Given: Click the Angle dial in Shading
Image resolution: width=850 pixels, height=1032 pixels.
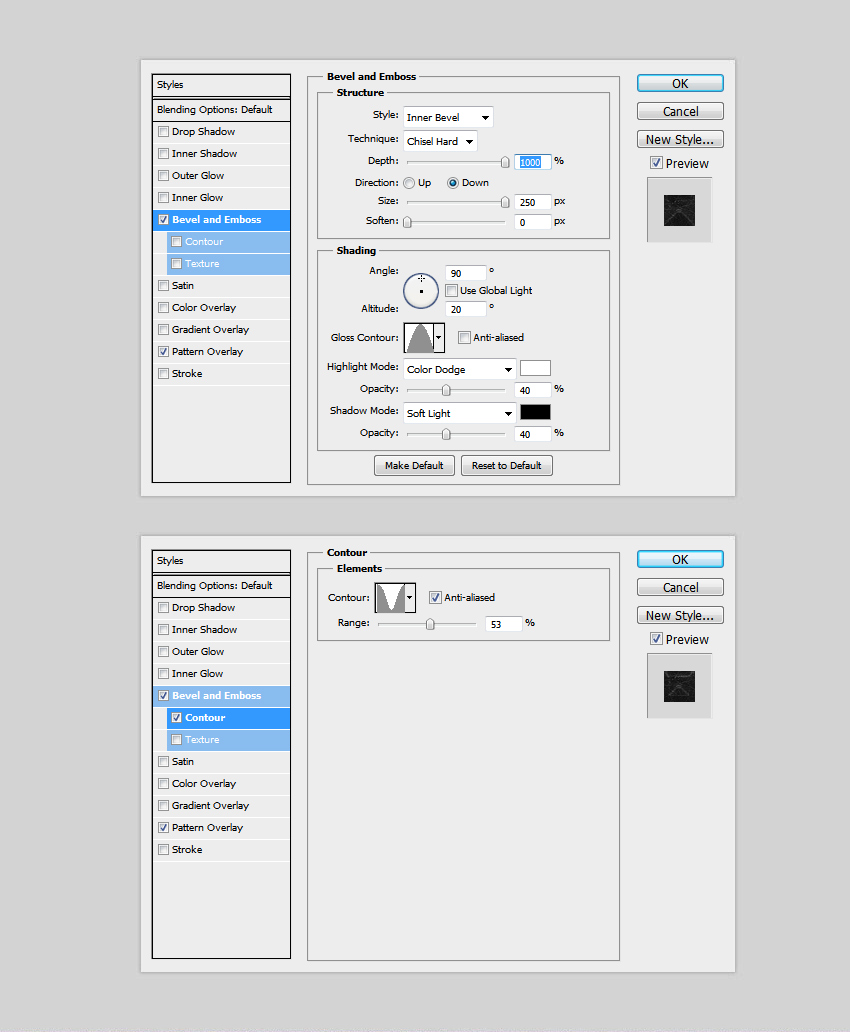Looking at the screenshot, I should tap(421, 290).
